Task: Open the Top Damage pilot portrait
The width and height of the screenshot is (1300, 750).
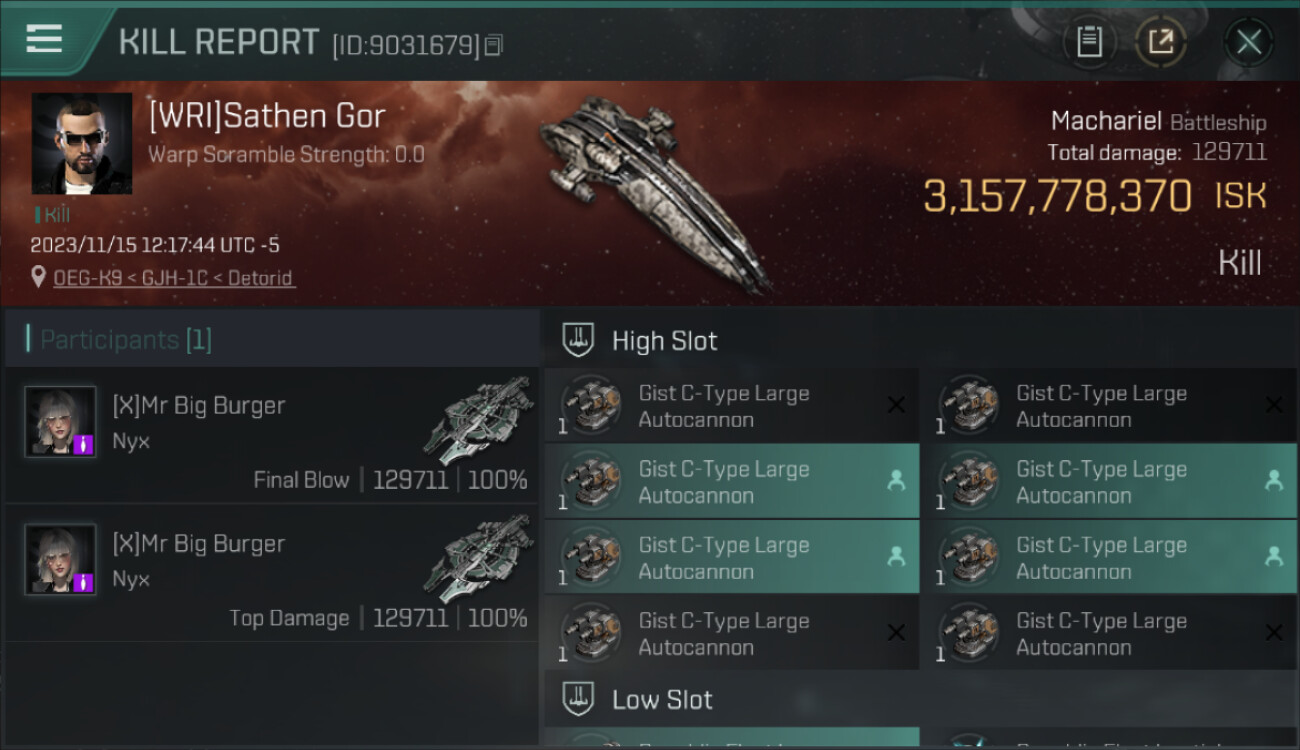Action: 61,559
